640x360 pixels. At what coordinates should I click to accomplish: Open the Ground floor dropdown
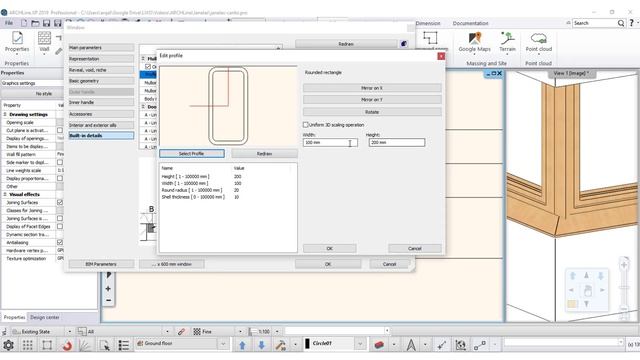point(223,344)
